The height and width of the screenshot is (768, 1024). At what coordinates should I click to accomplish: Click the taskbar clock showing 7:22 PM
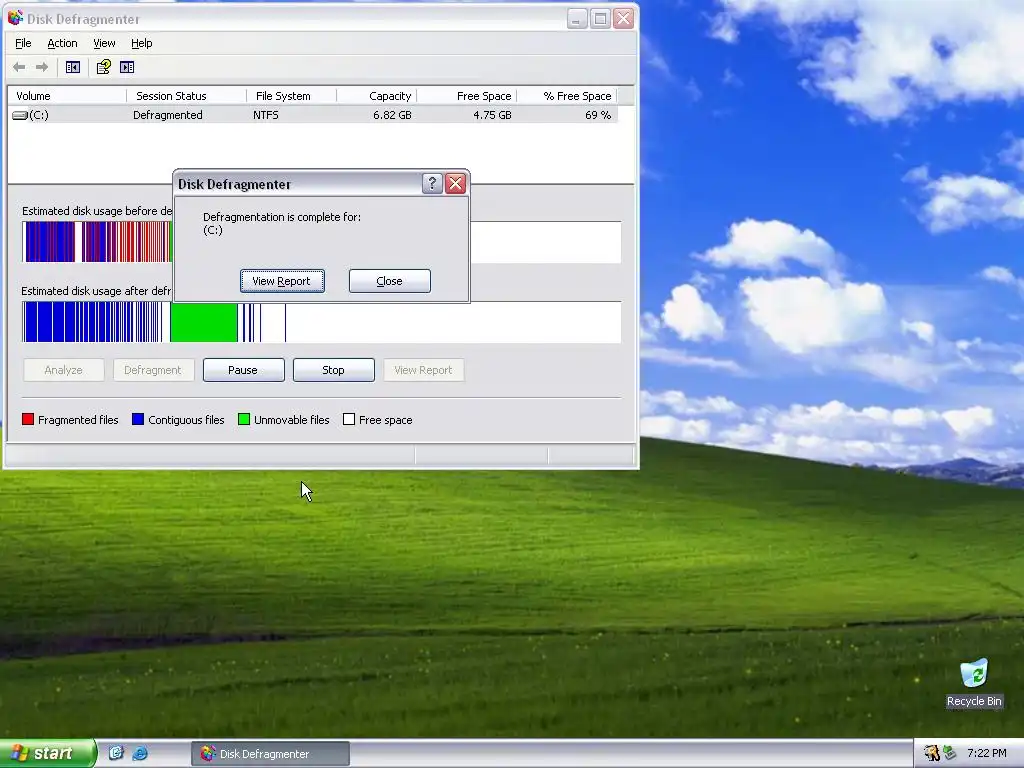pyautogui.click(x=987, y=753)
